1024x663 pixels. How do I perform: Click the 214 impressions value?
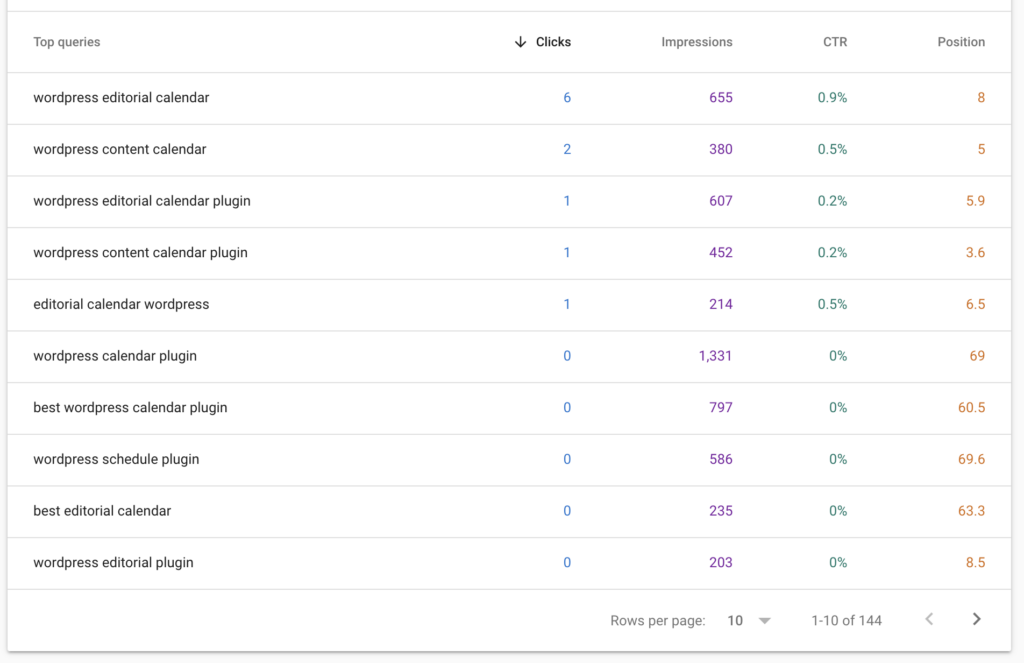click(721, 304)
